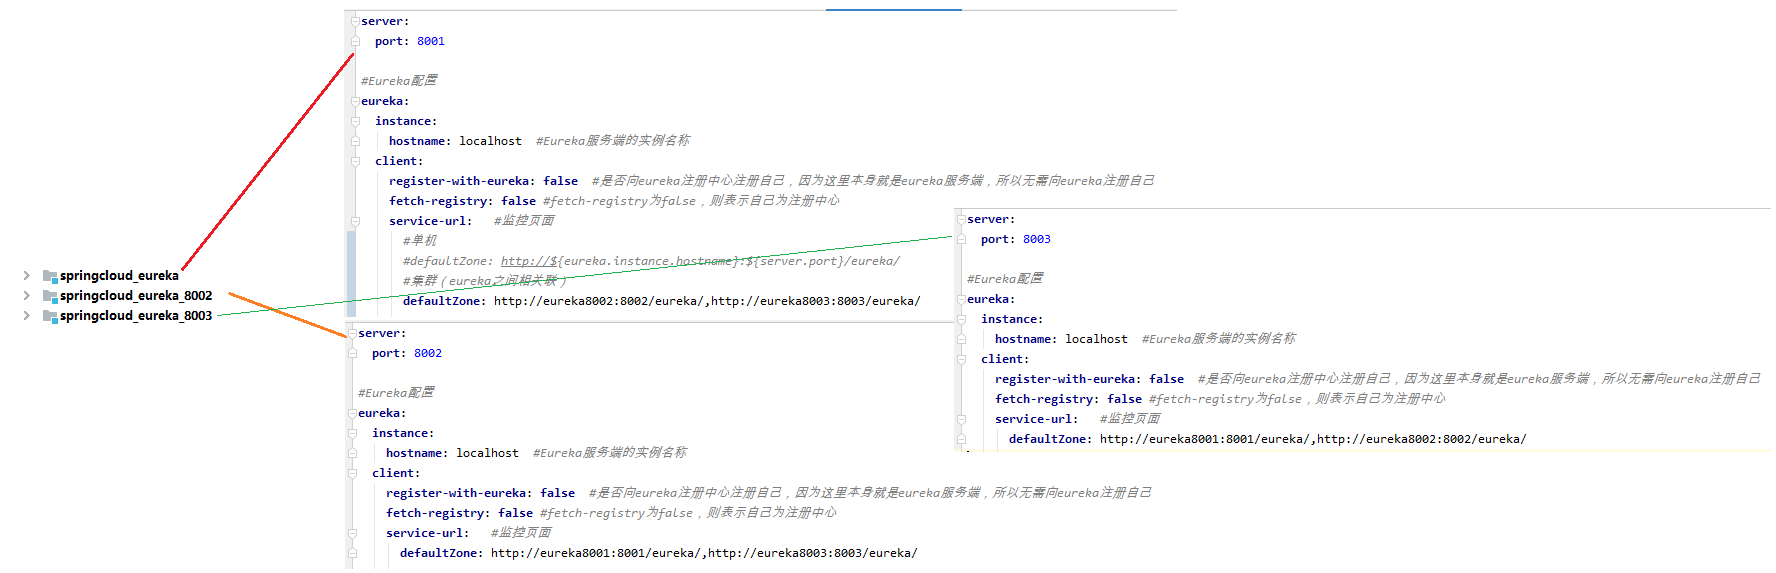Click hostname localhost in port 8003 config
The image size is (1776, 573).
pyautogui.click(x=1062, y=339)
